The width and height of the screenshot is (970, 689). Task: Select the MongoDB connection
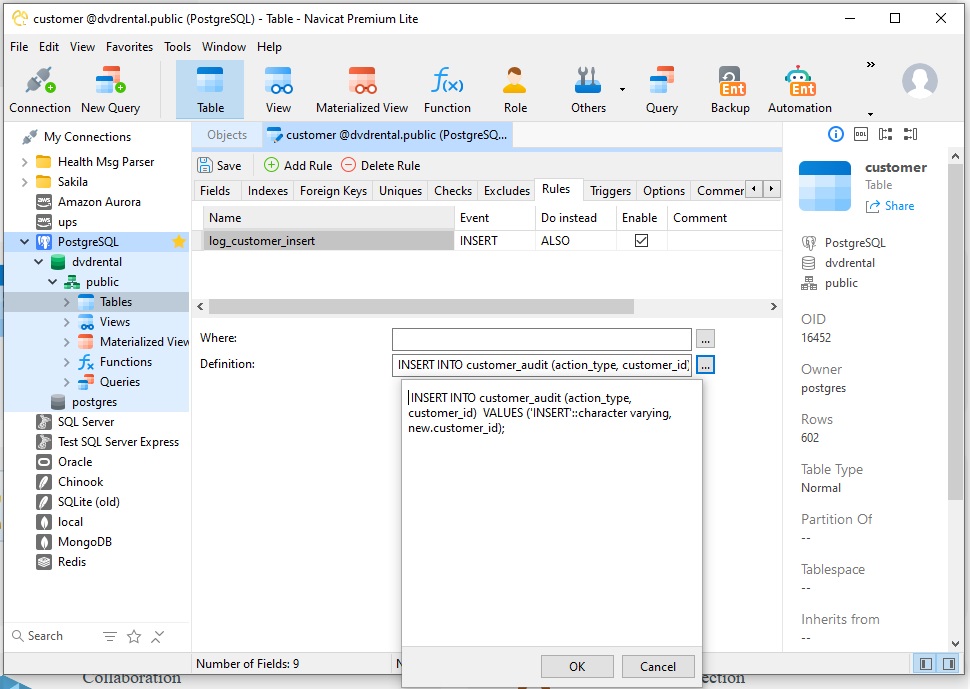85,542
